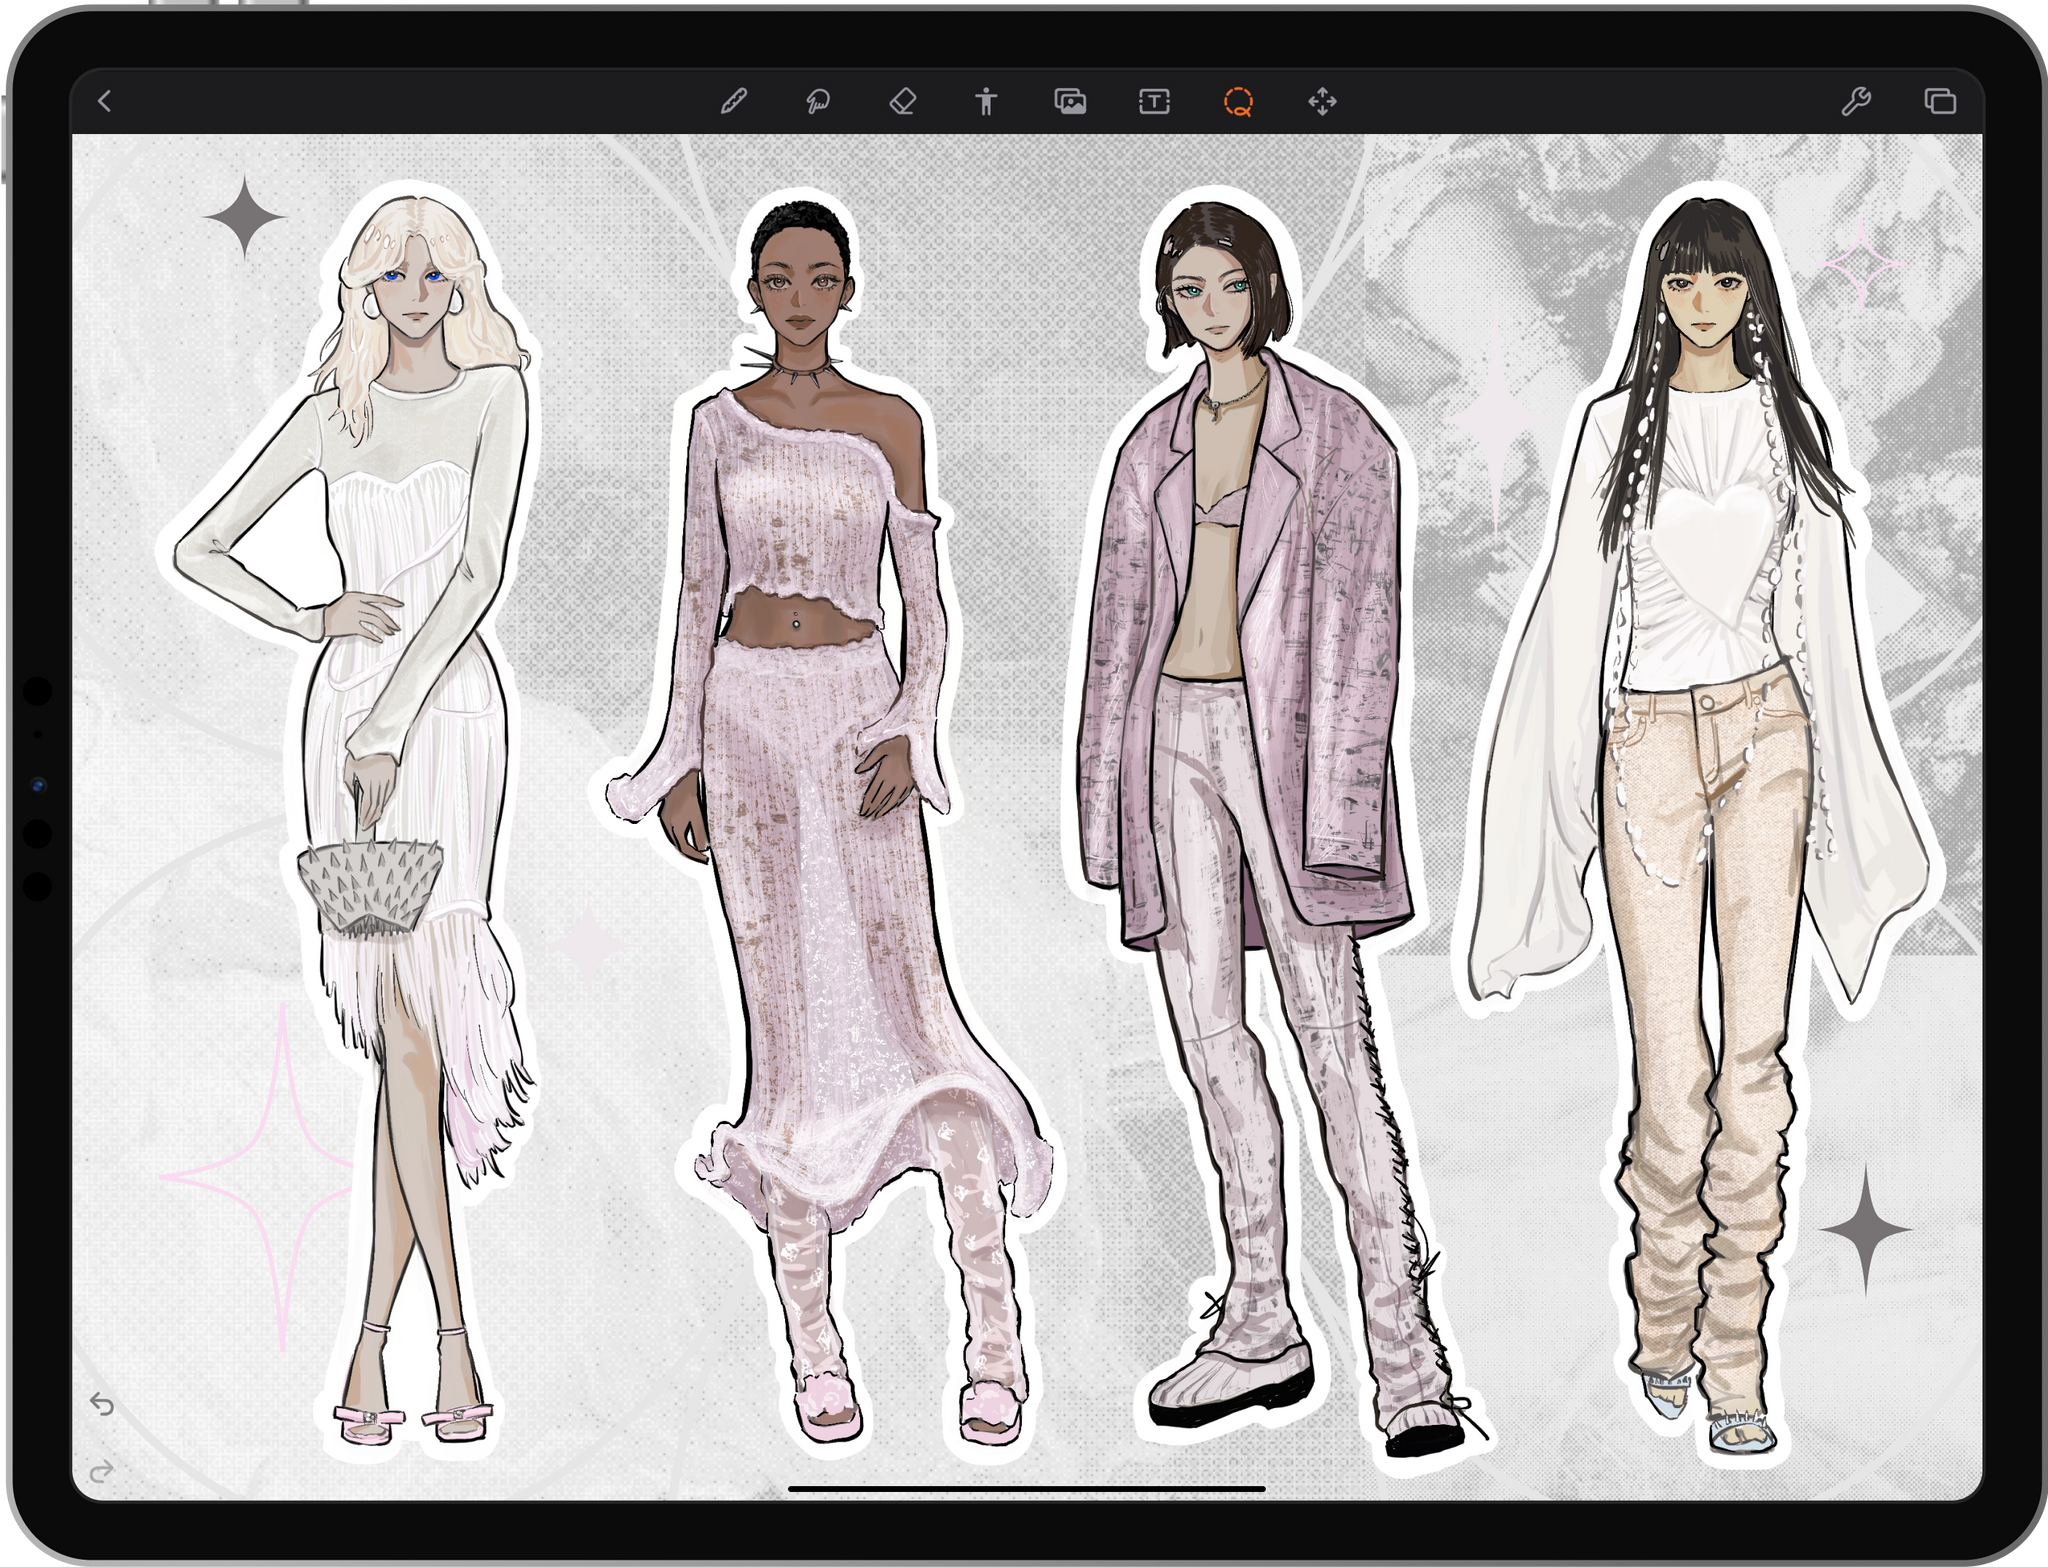Click the Redo arrow
Screen dimensions: 2048x1567
(102, 1471)
